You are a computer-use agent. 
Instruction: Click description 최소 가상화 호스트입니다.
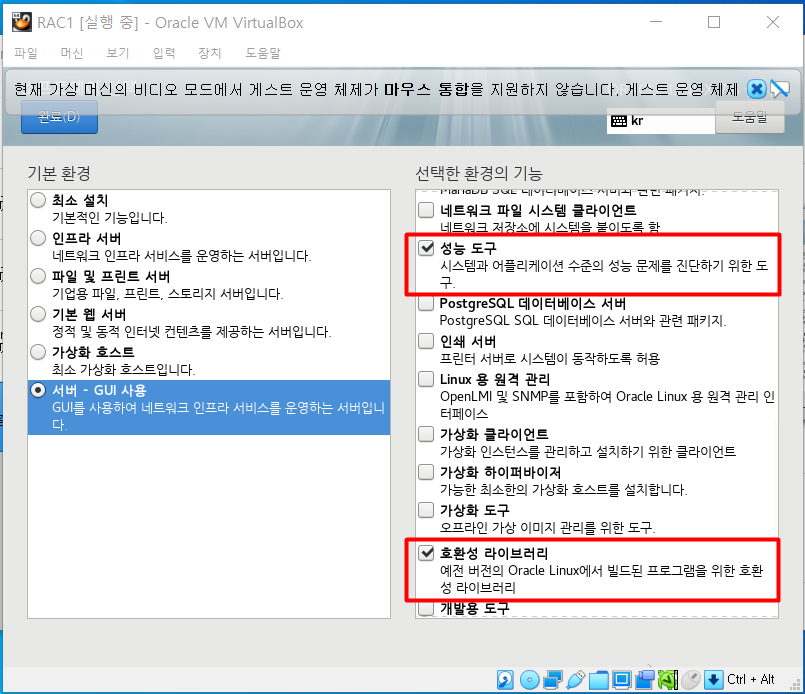(124, 370)
